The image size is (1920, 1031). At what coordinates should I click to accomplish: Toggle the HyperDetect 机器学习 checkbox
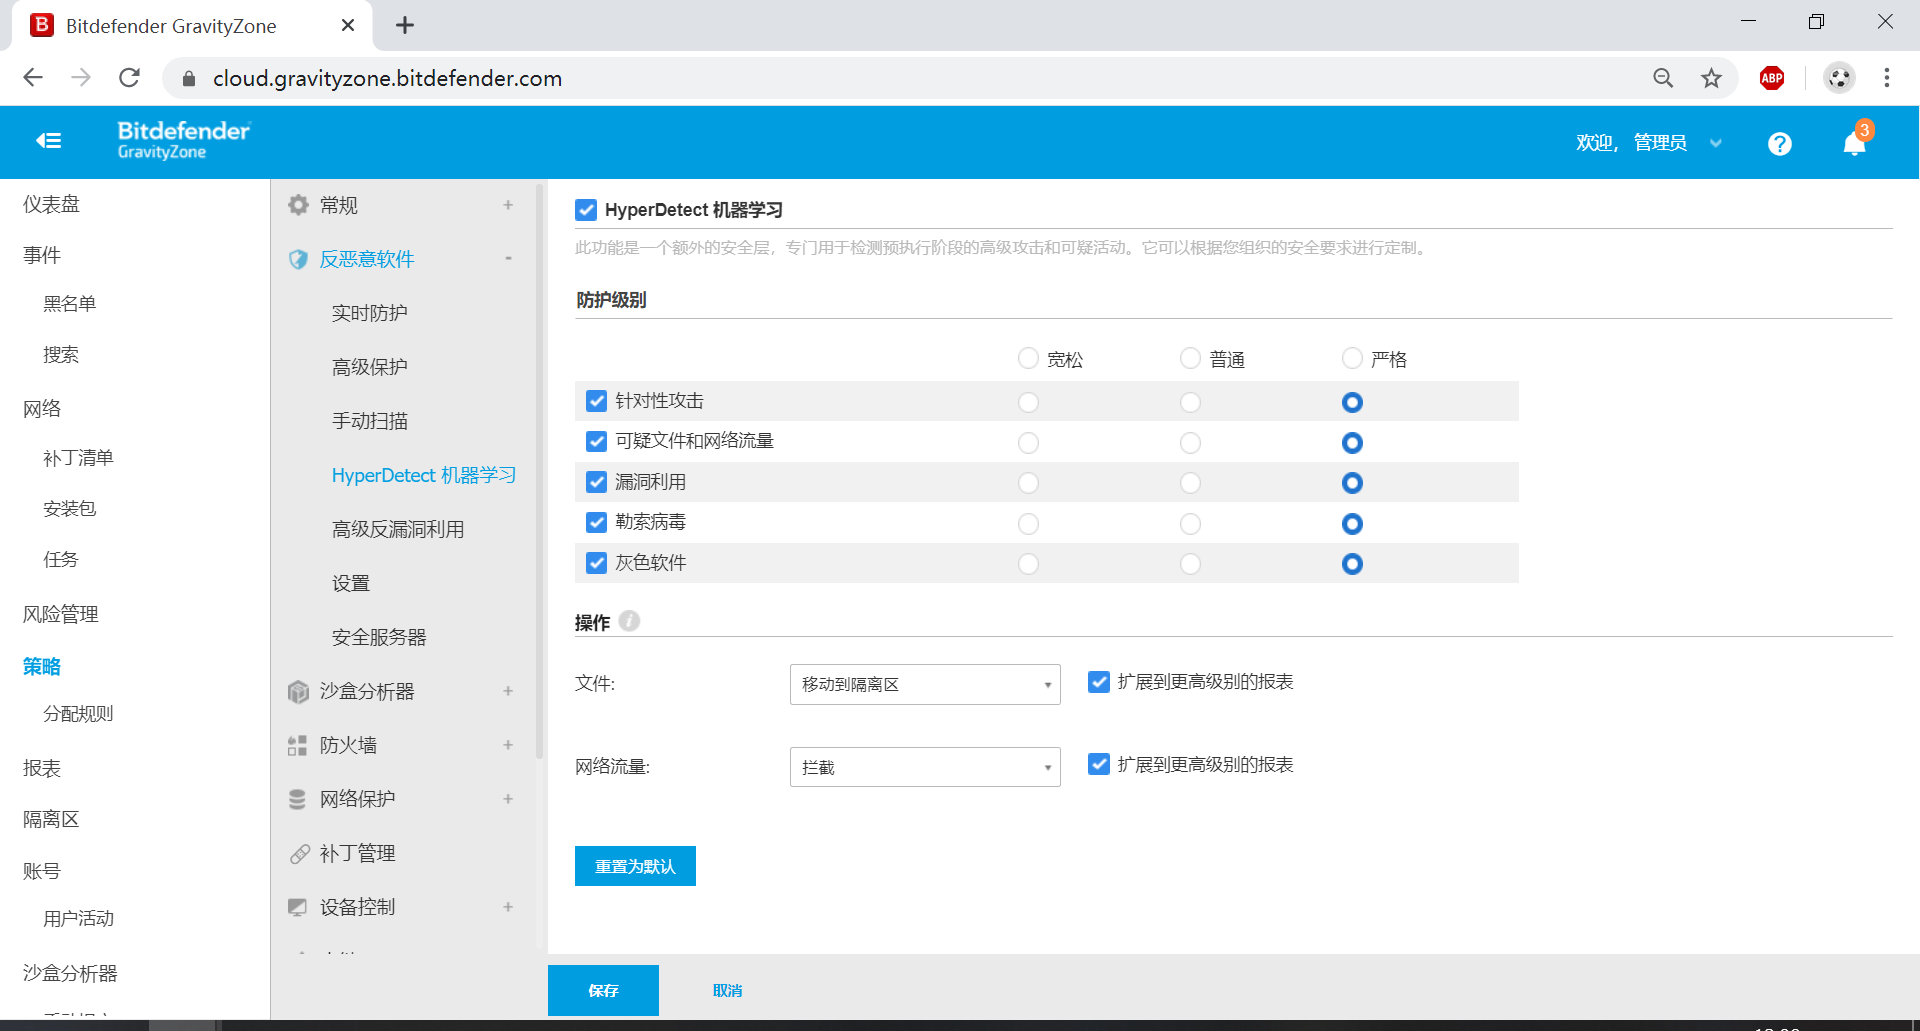pyautogui.click(x=586, y=210)
